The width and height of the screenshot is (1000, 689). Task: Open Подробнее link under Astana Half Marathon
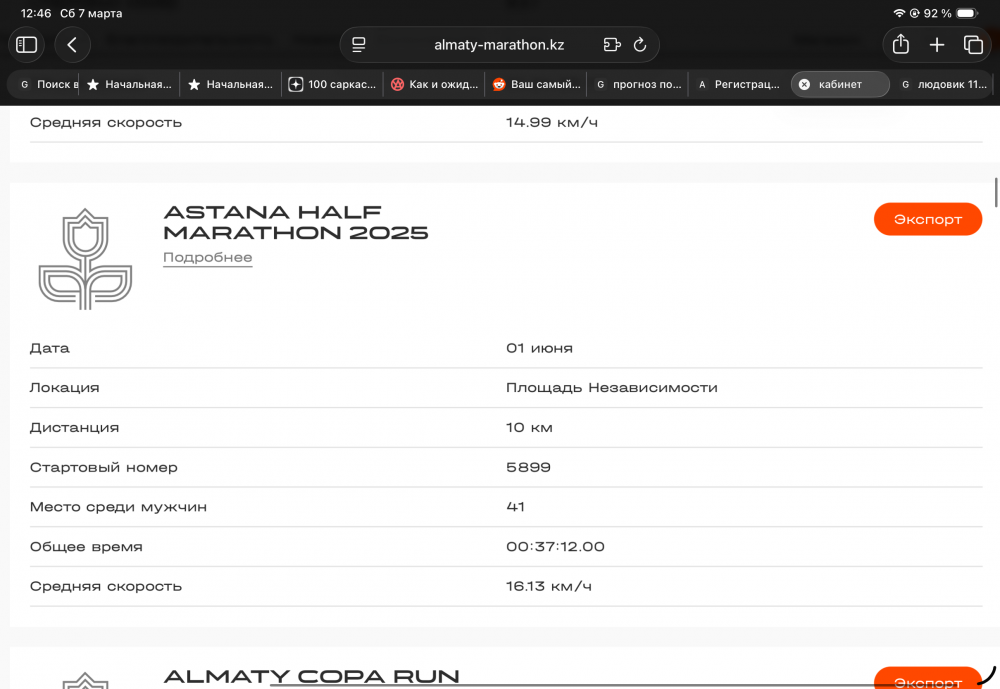(207, 258)
